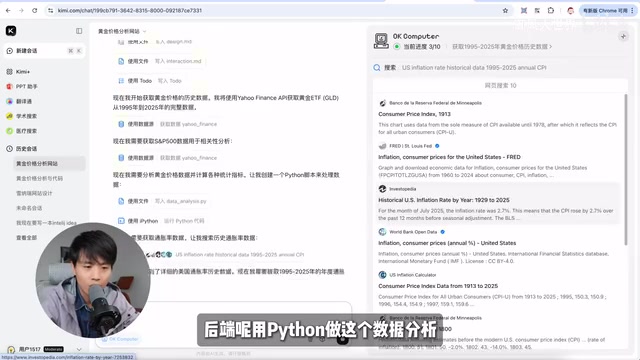Click the Kimi logo icon

click(x=11, y=31)
